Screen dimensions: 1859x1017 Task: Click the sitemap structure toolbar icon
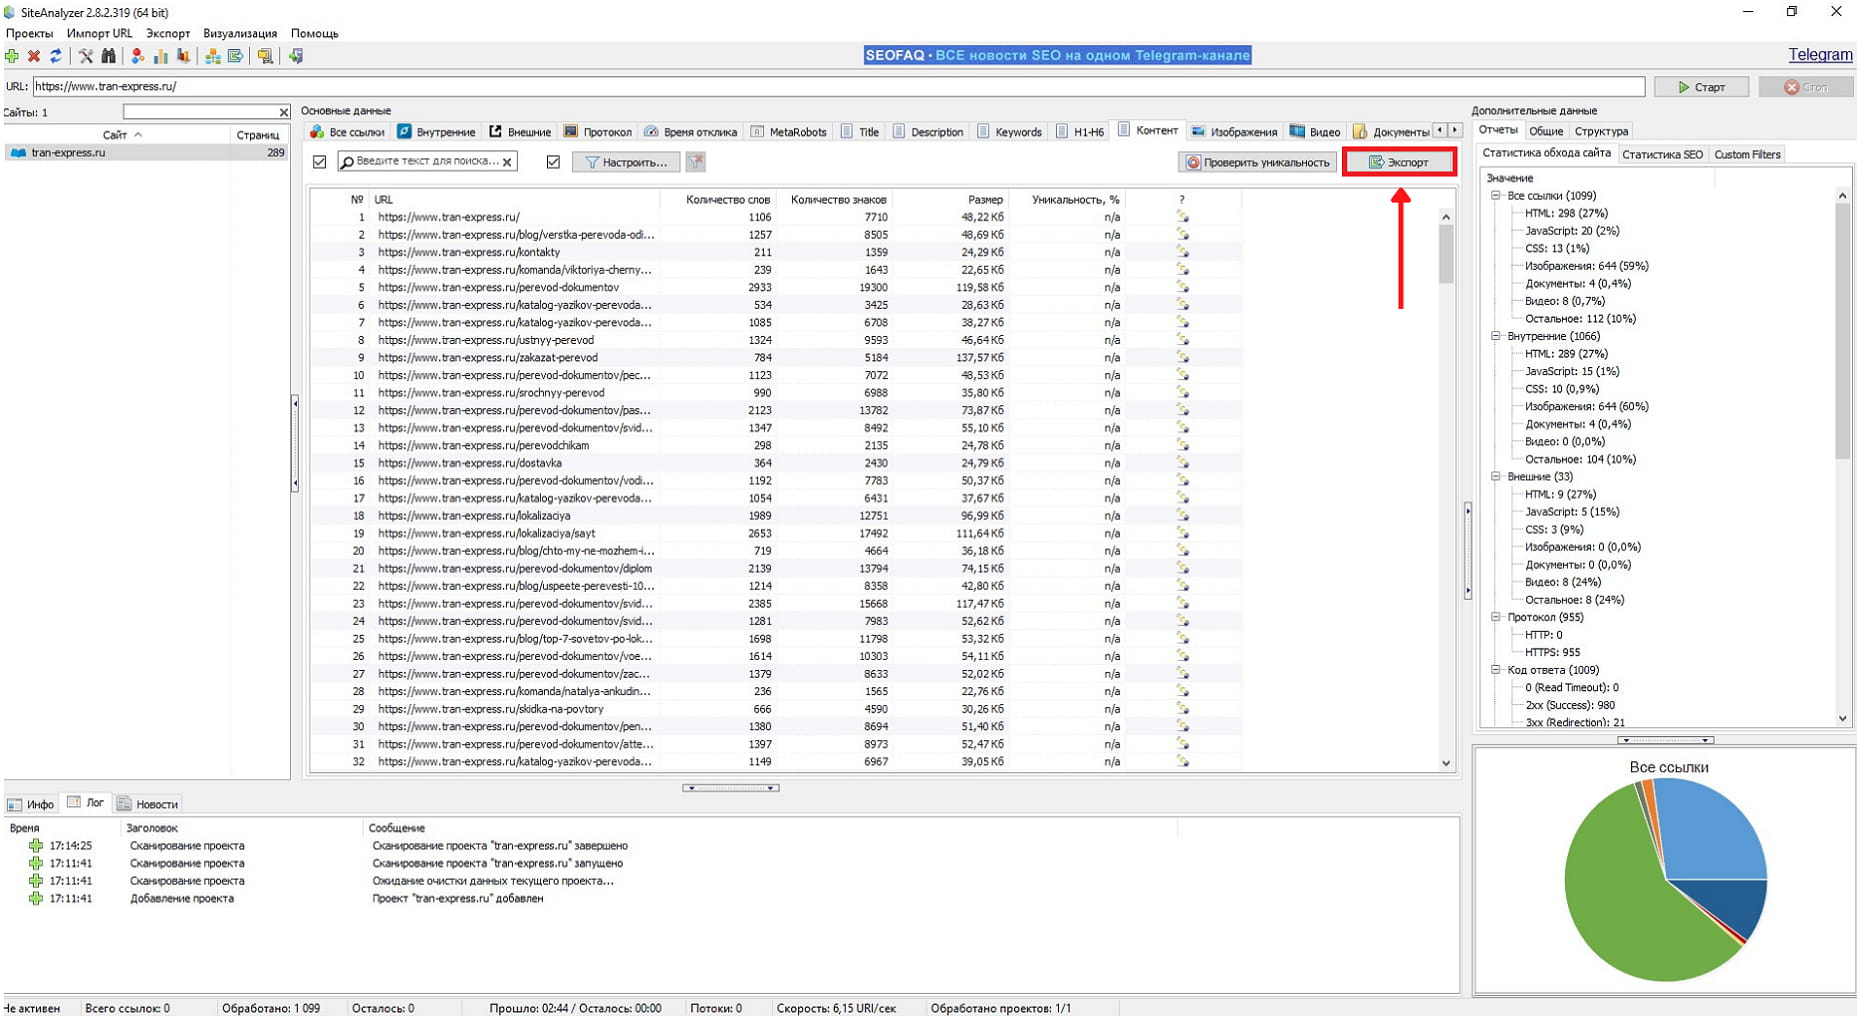pos(213,56)
